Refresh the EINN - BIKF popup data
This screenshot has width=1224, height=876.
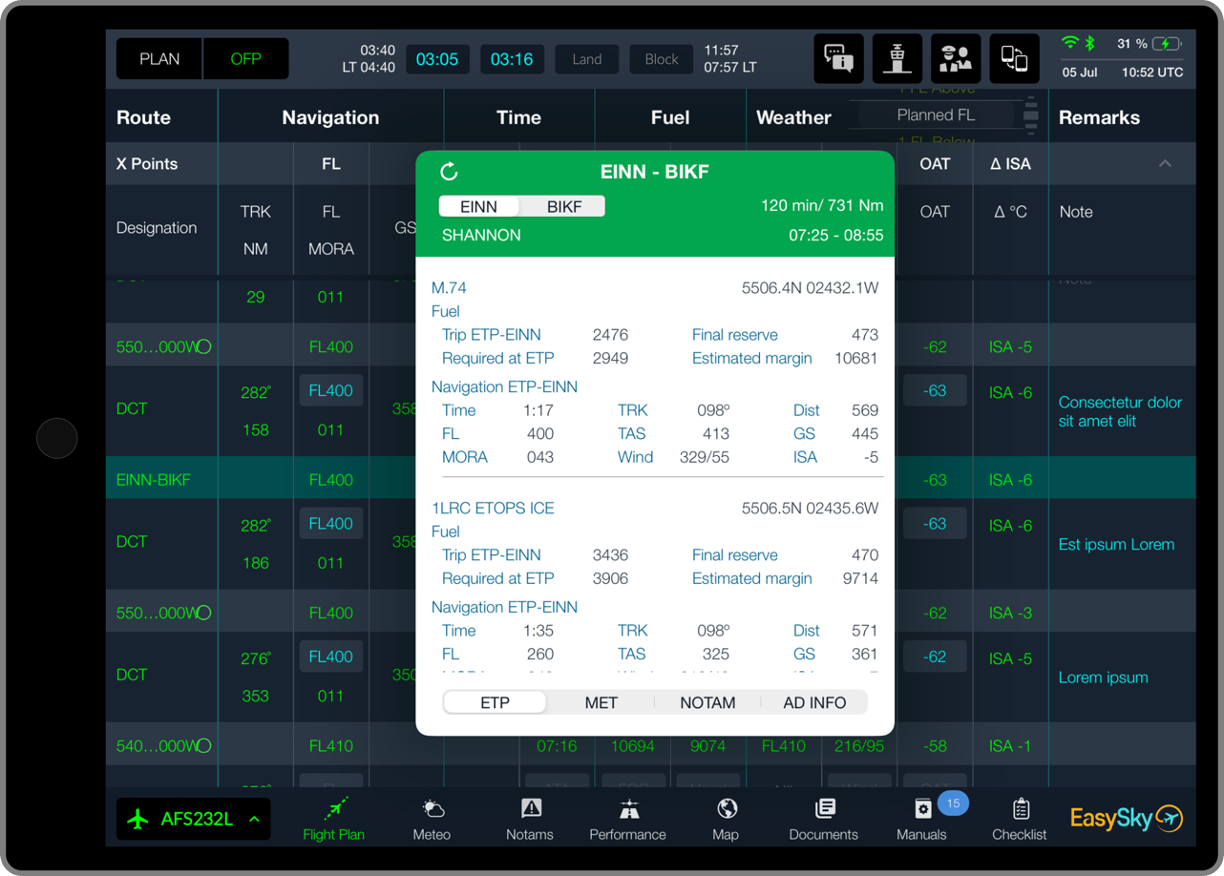point(449,171)
